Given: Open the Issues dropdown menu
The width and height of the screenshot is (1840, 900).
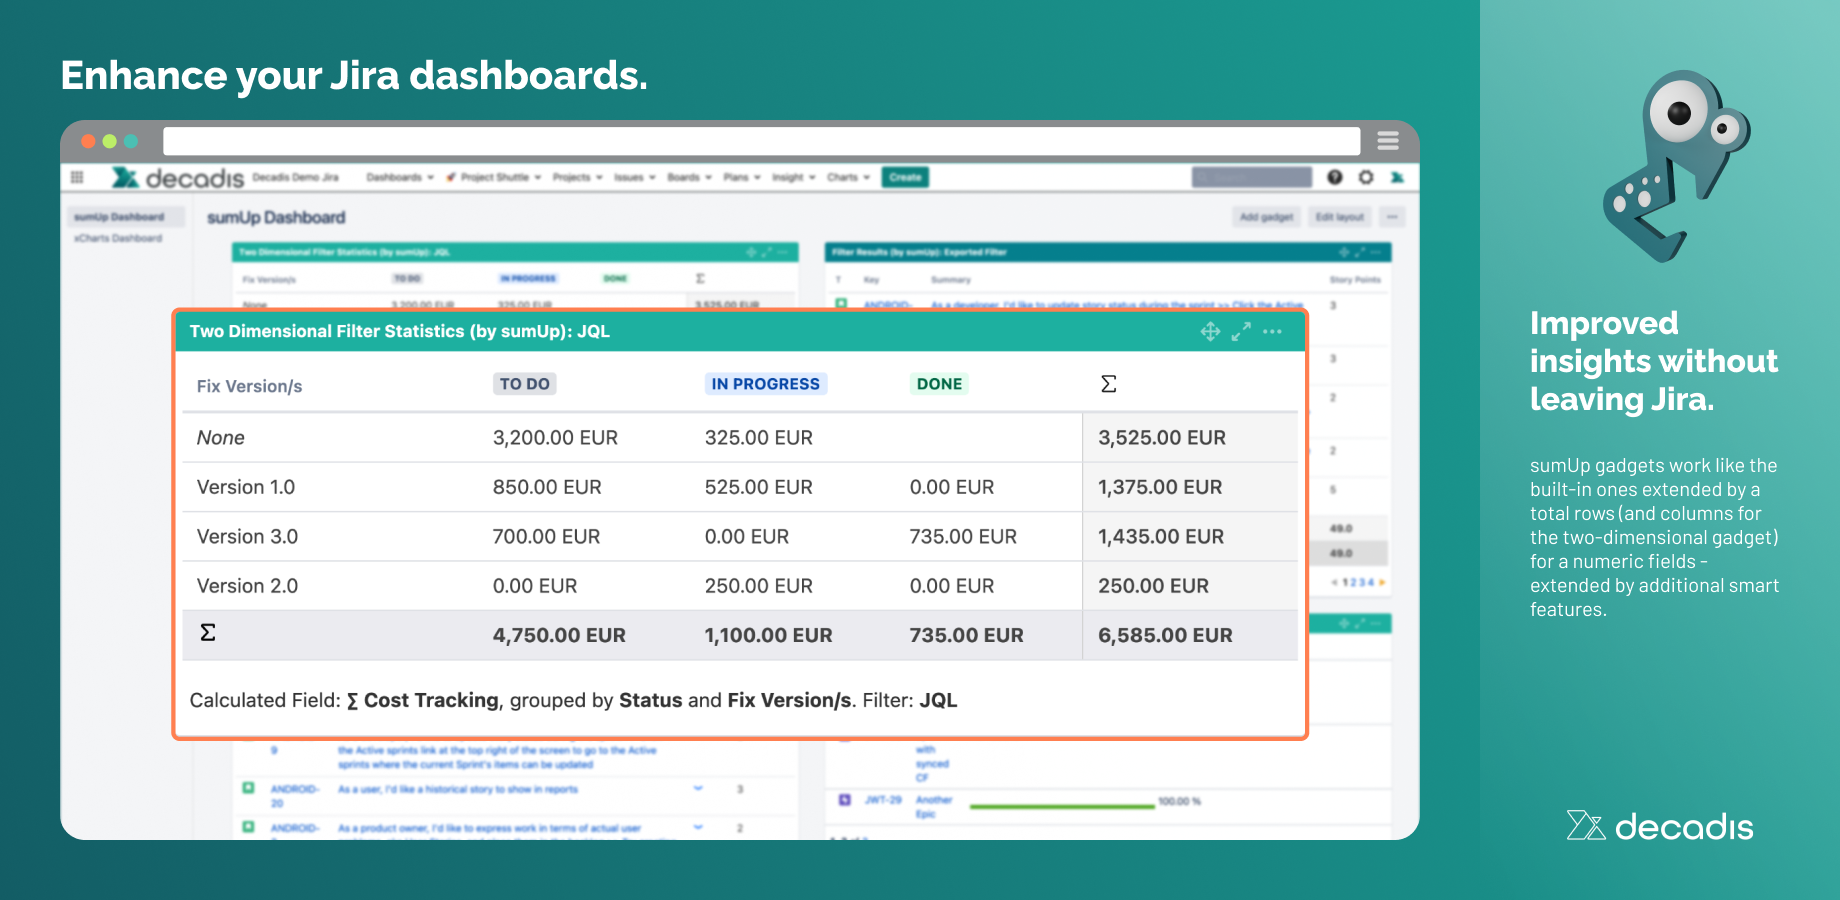Looking at the screenshot, I should point(635,177).
